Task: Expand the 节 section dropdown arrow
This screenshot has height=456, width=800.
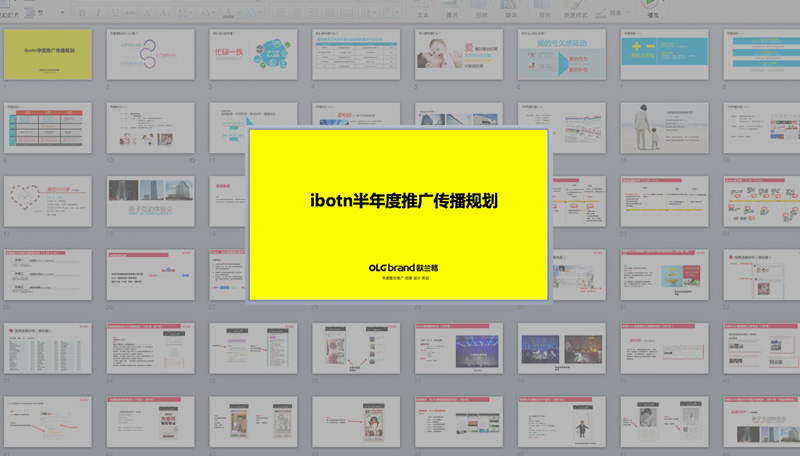Action: point(62,13)
